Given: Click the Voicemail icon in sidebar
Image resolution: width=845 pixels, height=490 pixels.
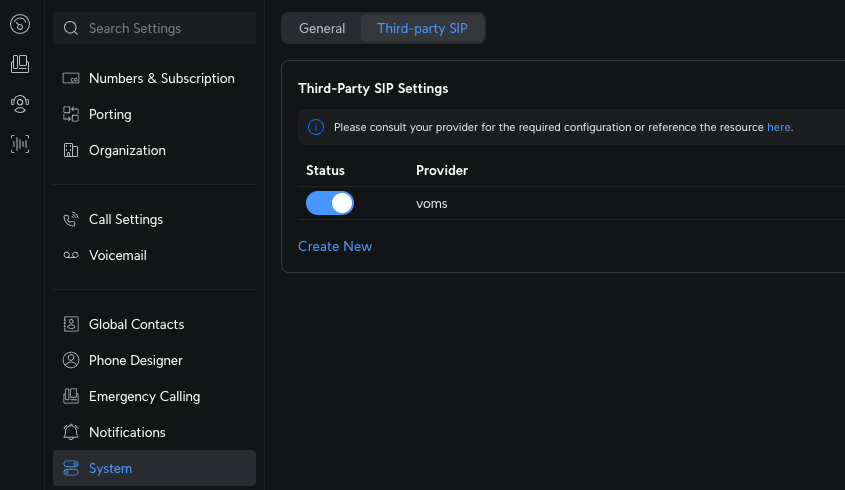Looking at the screenshot, I should coord(71,255).
